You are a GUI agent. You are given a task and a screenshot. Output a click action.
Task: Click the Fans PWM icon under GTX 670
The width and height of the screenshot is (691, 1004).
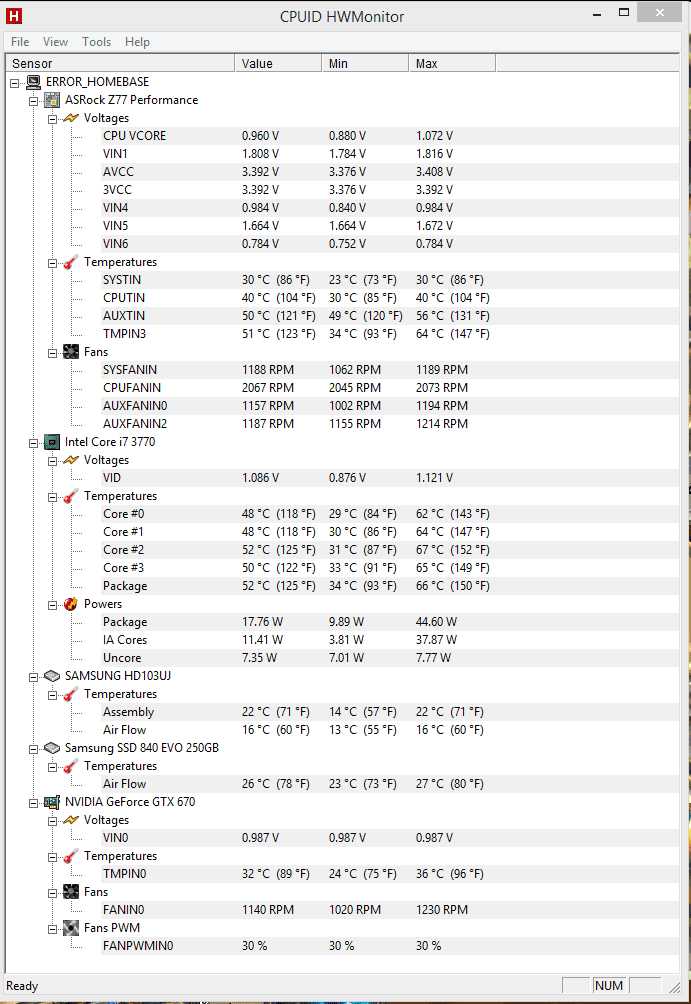(71, 928)
